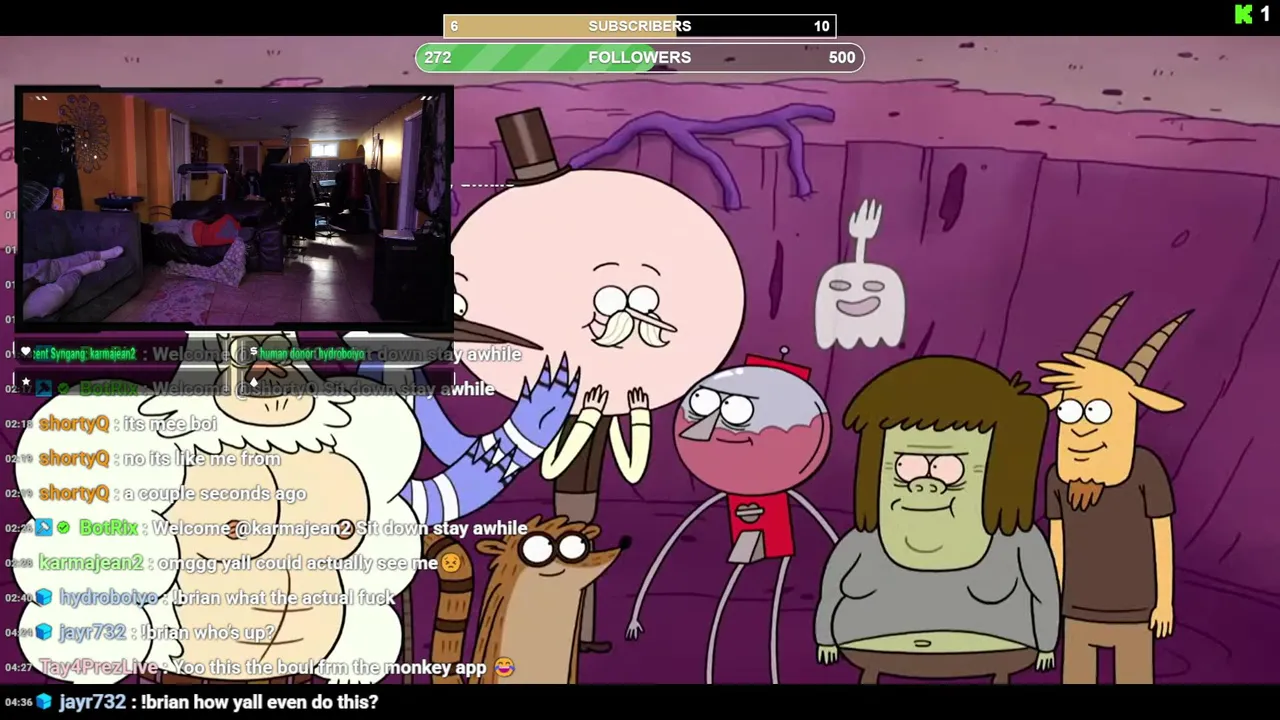Click 'Welcome @karmajean2 Sit down stay awhile' text

339,528
